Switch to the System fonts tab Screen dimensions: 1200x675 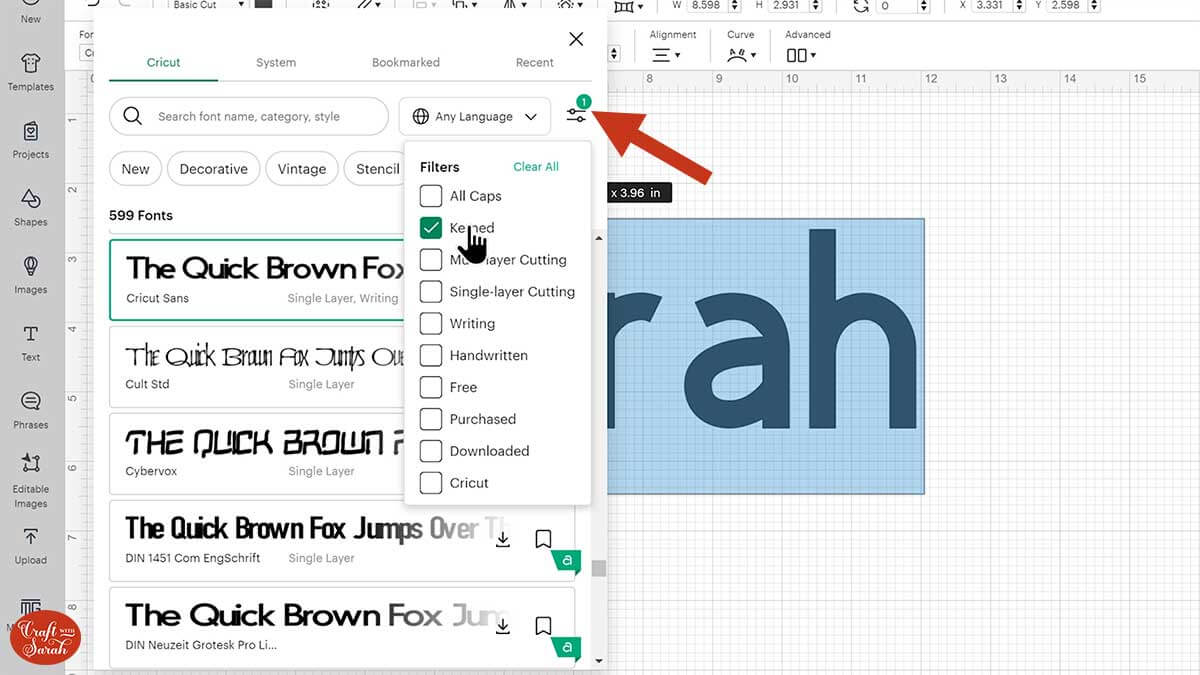[275, 62]
